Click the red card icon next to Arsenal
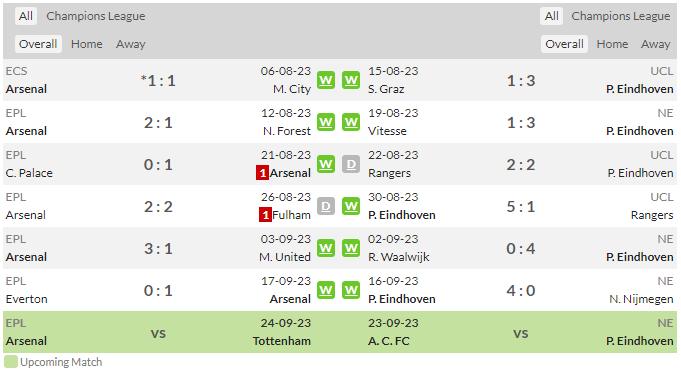Viewport: 681px width, 390px height. tap(262, 173)
